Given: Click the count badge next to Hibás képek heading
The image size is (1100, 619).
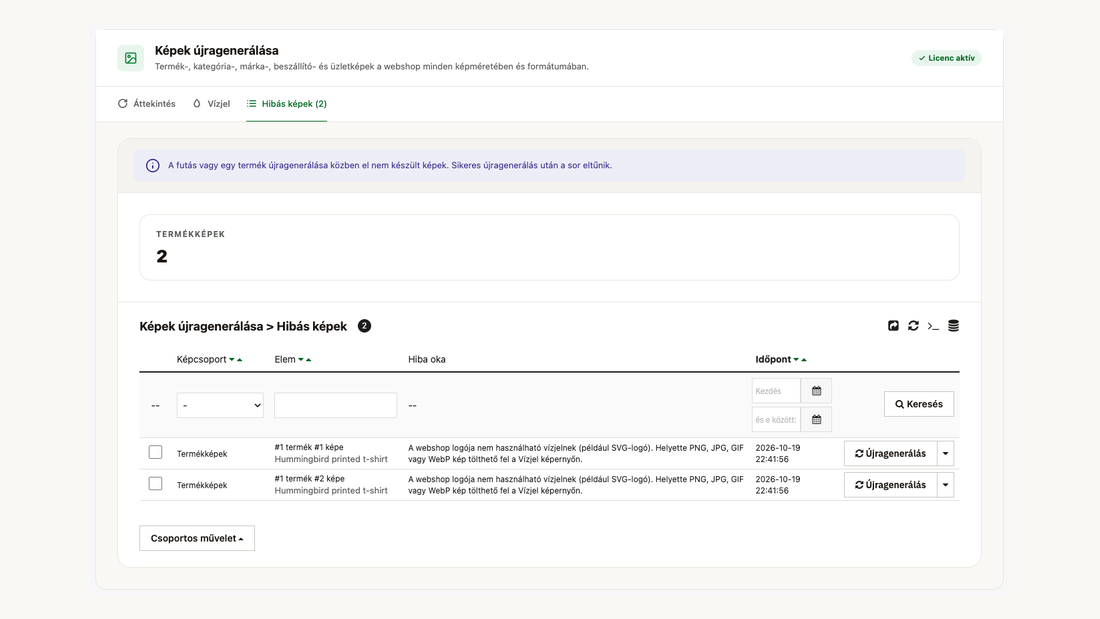Looking at the screenshot, I should click(364, 326).
